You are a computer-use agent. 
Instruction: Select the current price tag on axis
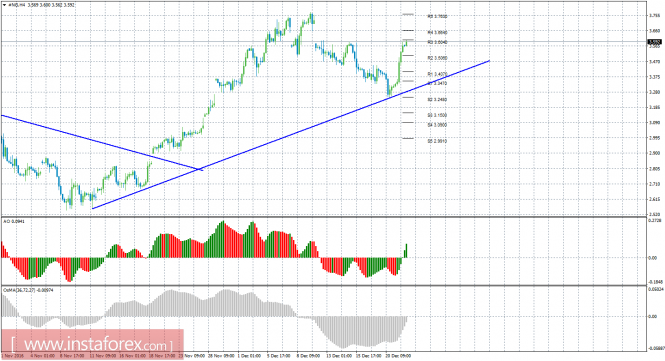pos(655,42)
